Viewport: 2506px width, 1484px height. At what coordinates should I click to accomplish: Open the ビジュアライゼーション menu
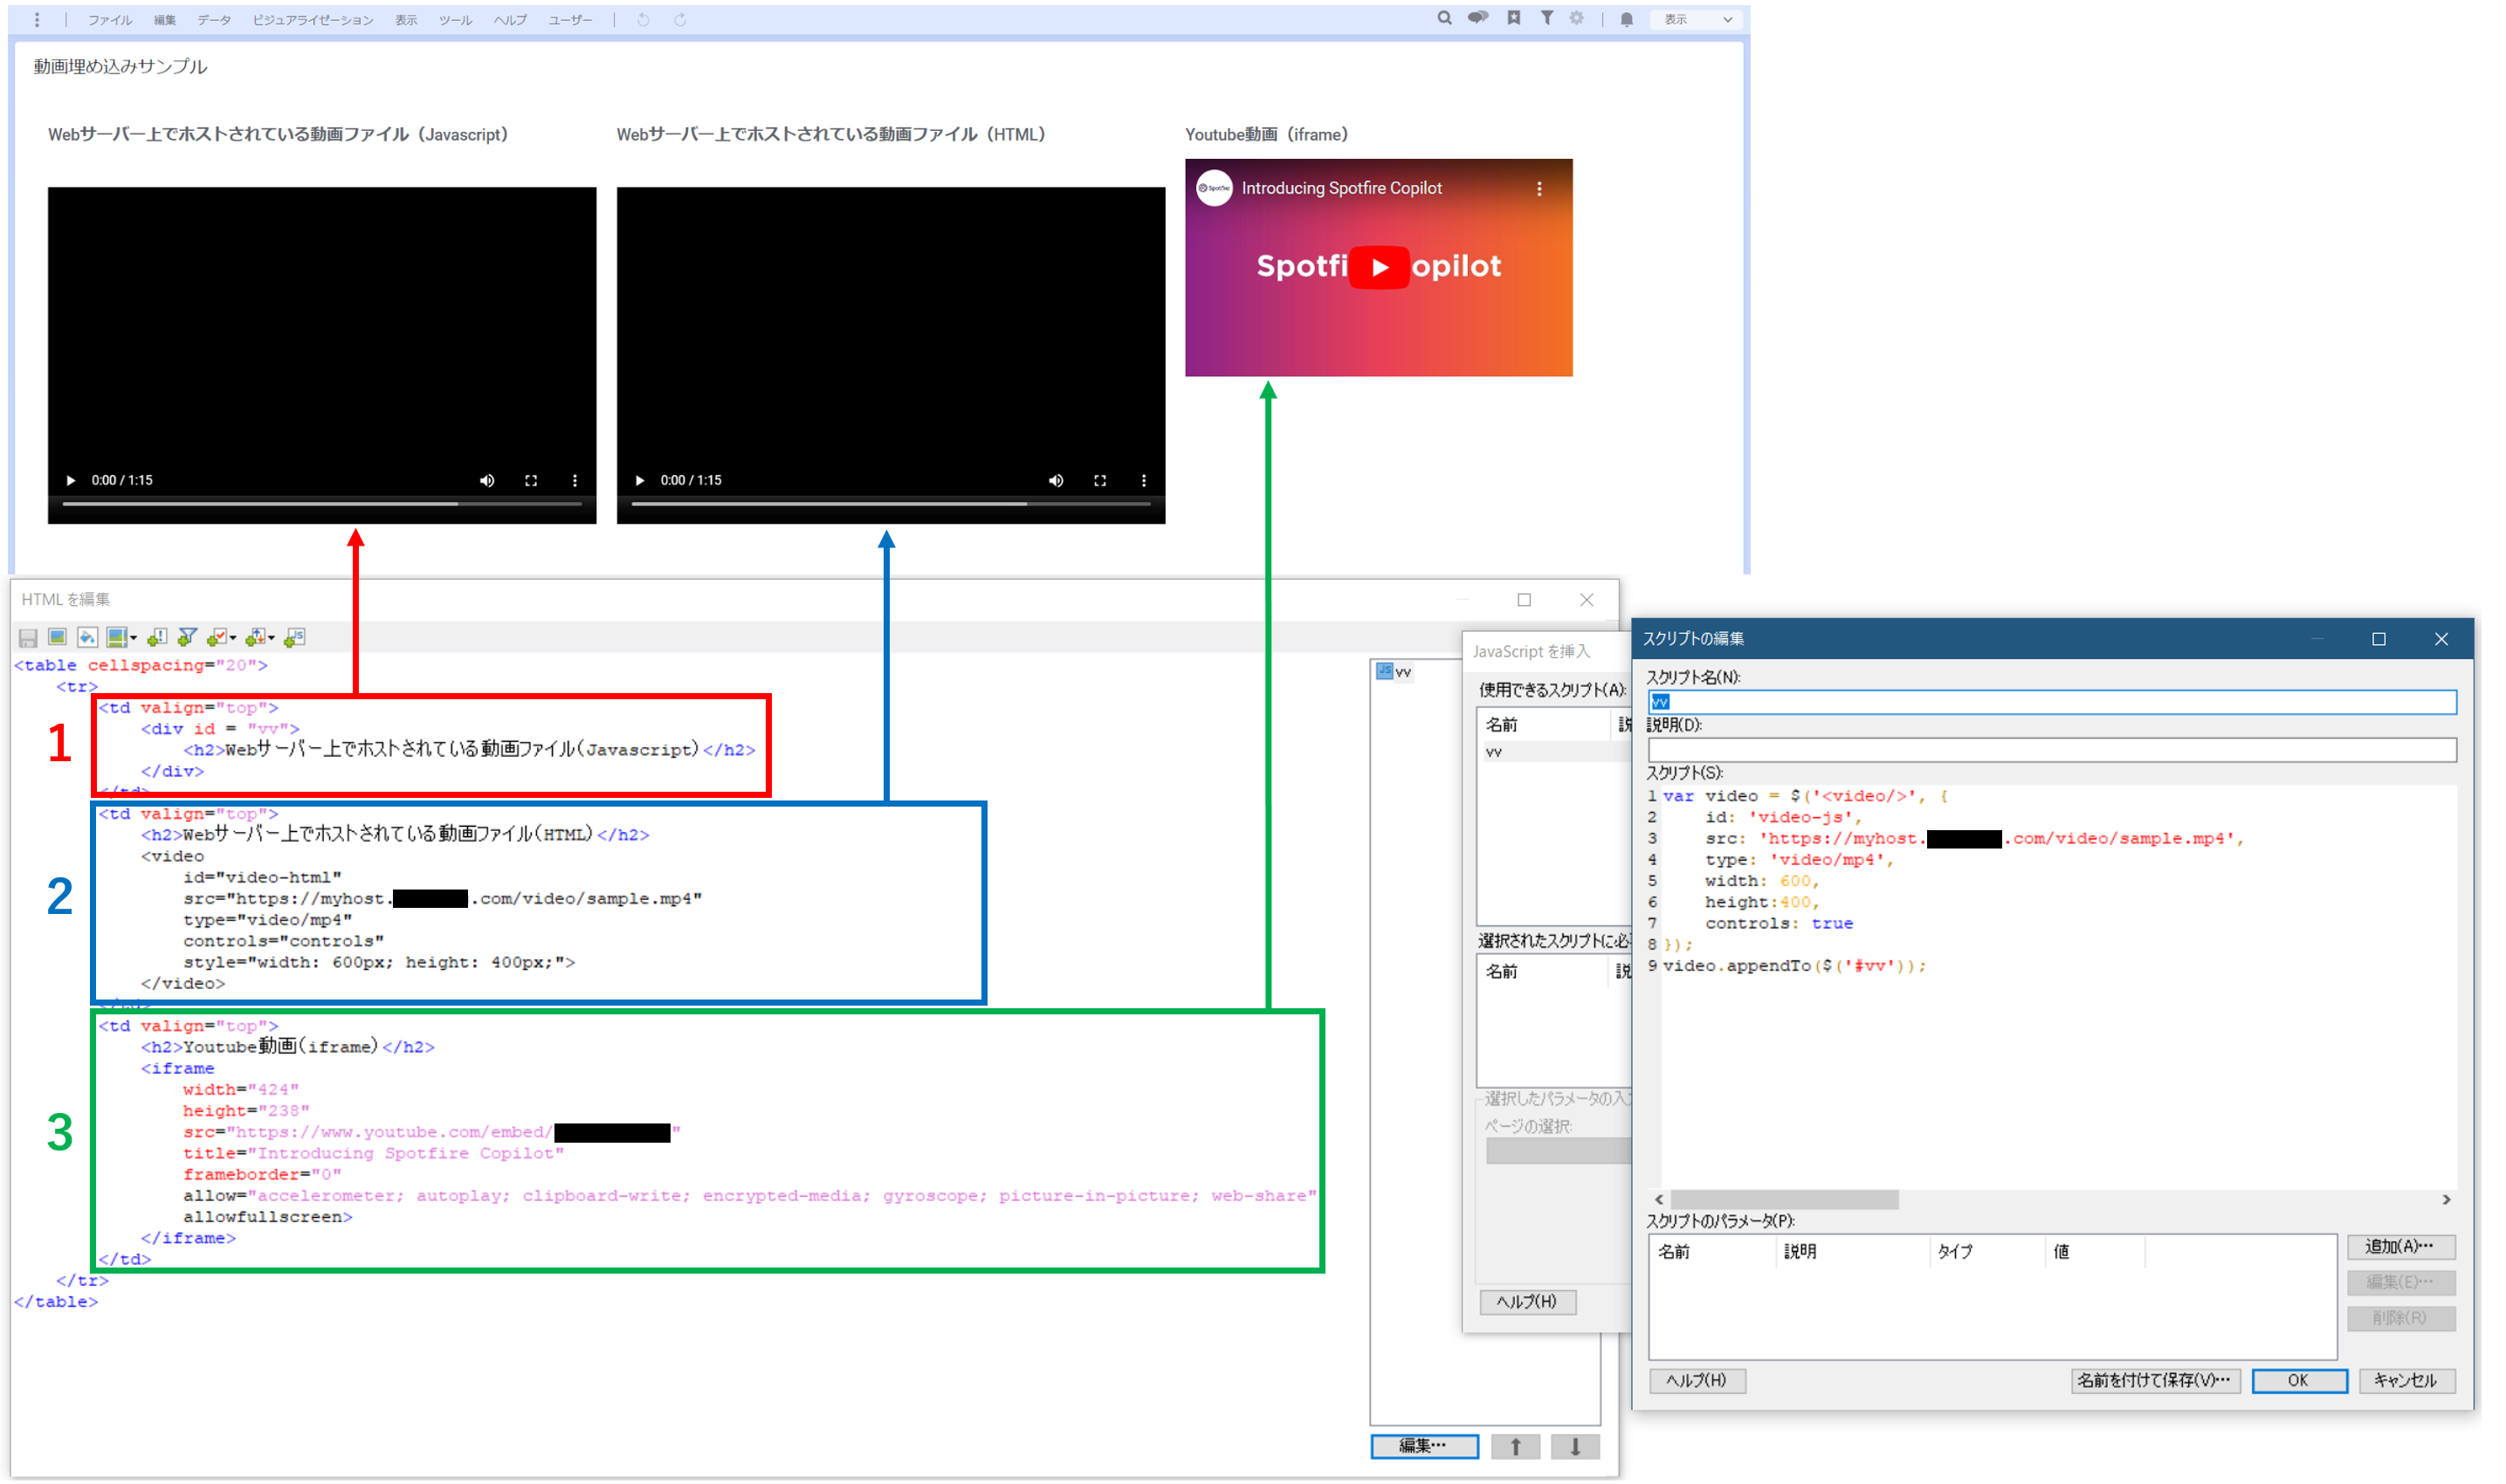pyautogui.click(x=312, y=20)
